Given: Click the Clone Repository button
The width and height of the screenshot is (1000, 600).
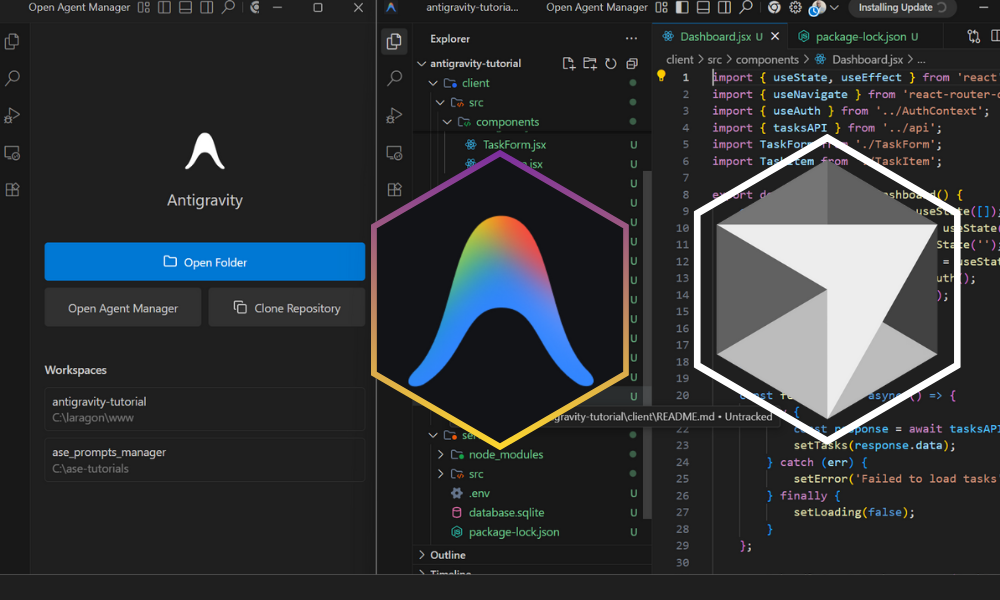Looking at the screenshot, I should click(x=287, y=308).
